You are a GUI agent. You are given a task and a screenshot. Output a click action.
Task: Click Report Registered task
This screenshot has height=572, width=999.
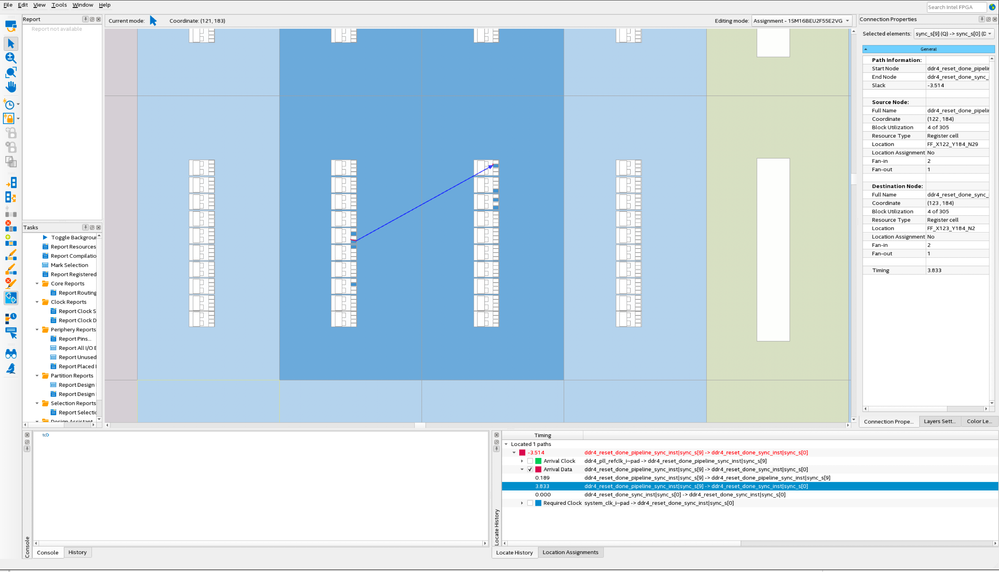69,275
